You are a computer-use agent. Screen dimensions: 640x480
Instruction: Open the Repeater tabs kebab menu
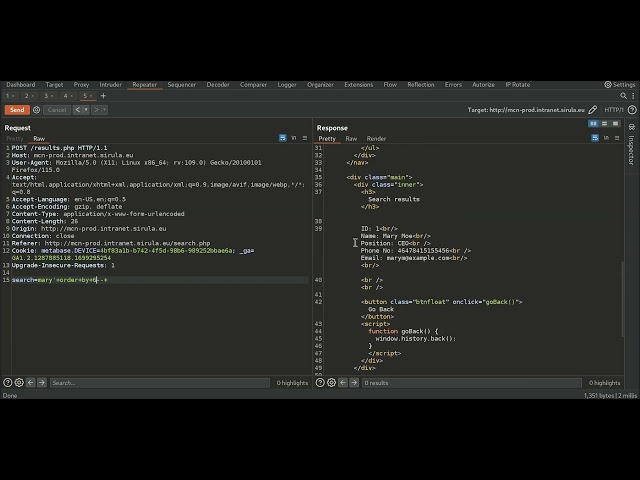[633, 96]
